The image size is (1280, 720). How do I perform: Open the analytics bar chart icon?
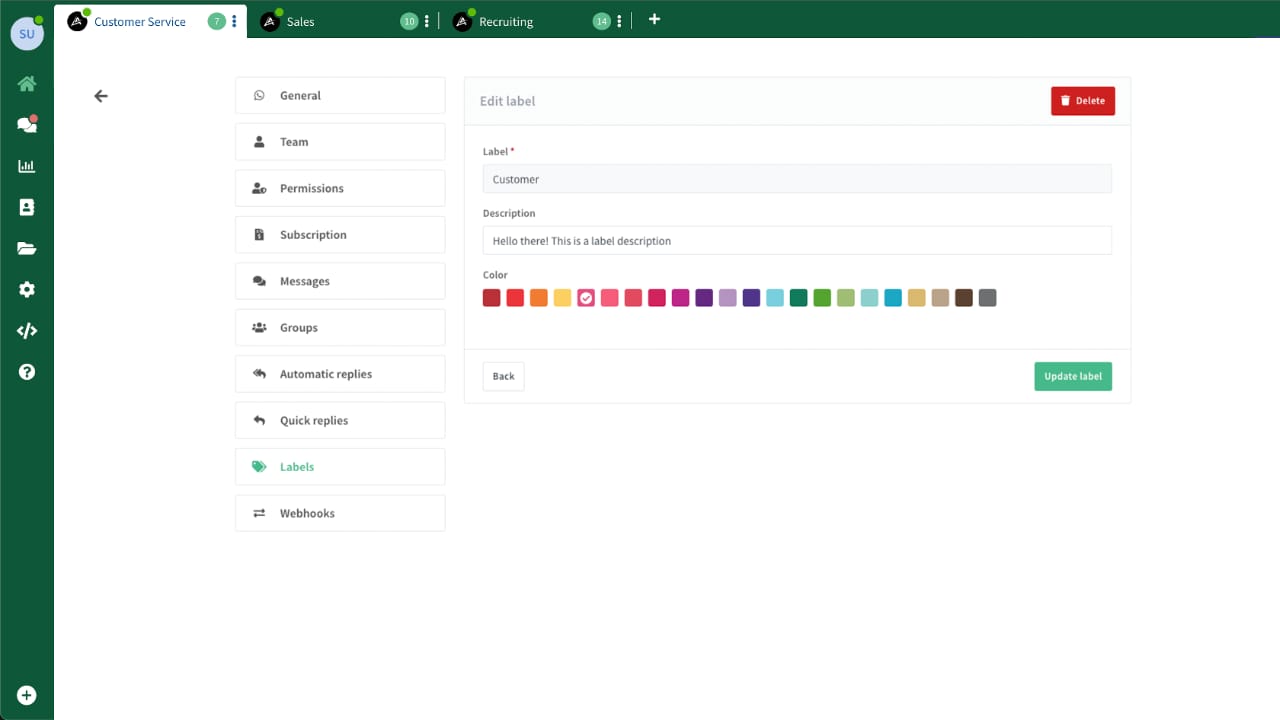tap(27, 166)
